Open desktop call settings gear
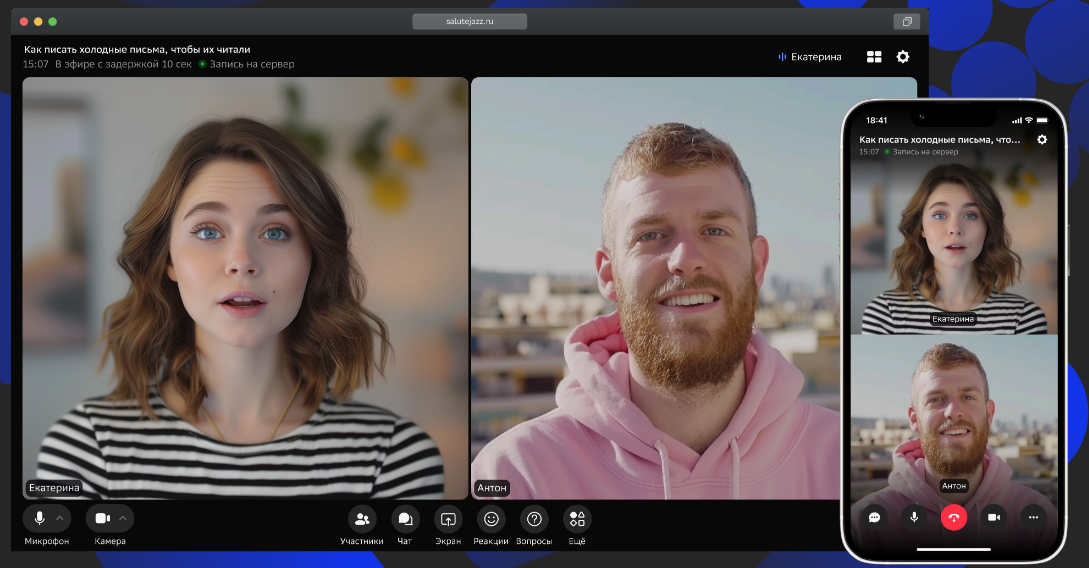The width and height of the screenshot is (1089, 568). 903,57
